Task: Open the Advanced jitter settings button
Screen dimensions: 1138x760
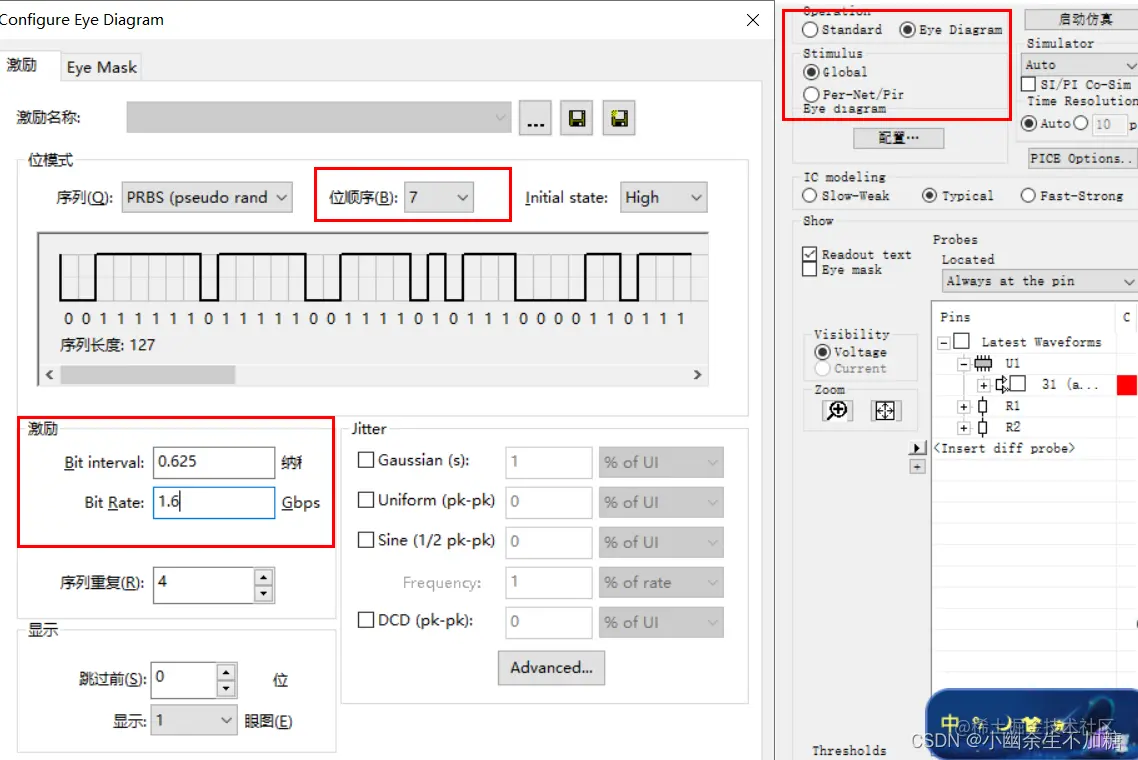Action: coord(551,668)
